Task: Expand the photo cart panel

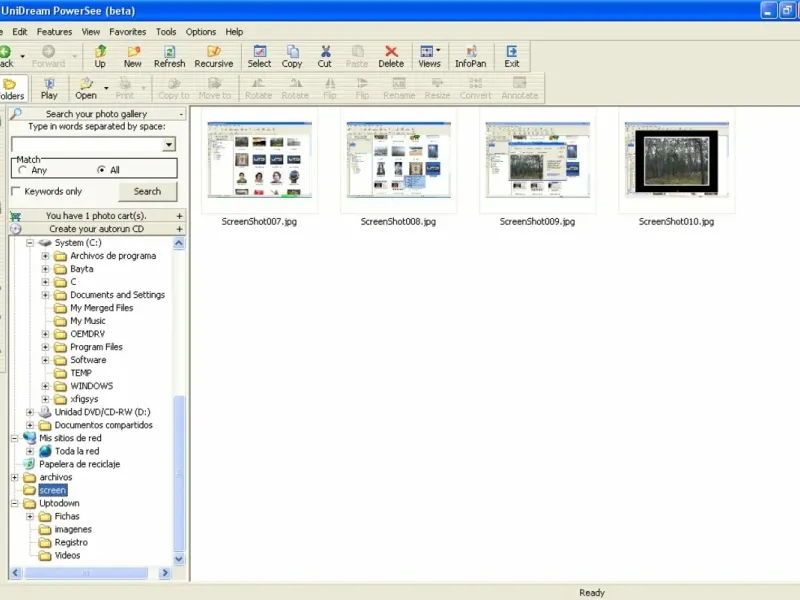Action: point(180,216)
